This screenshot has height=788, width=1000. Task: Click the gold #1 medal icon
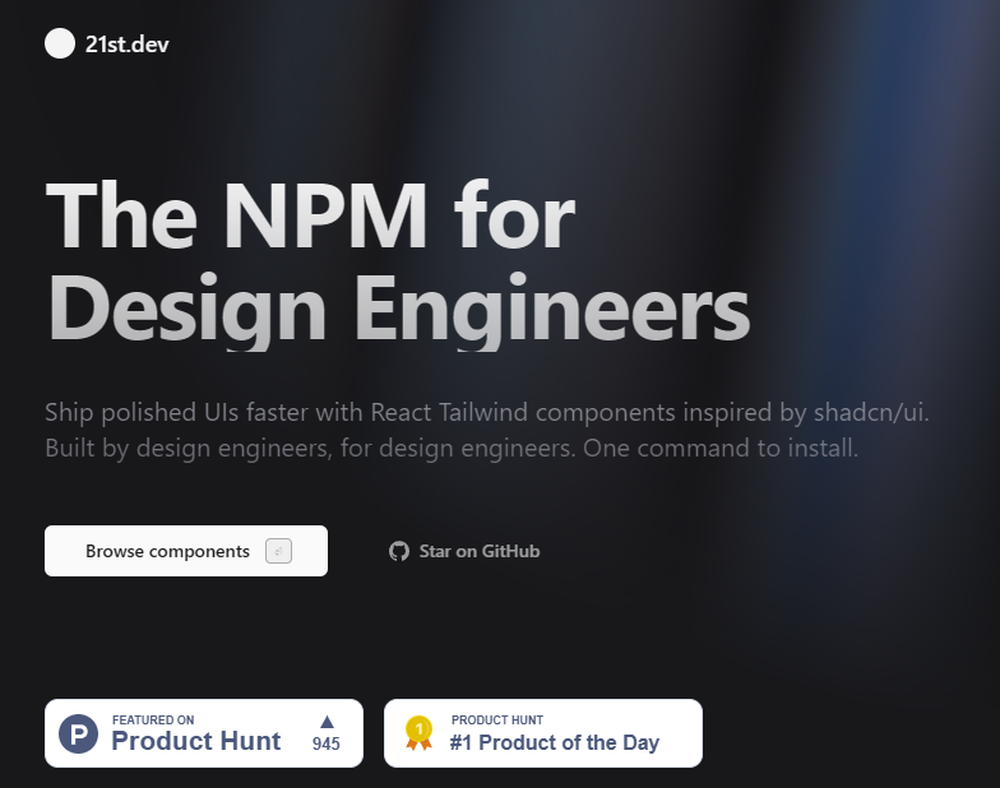coord(419,732)
